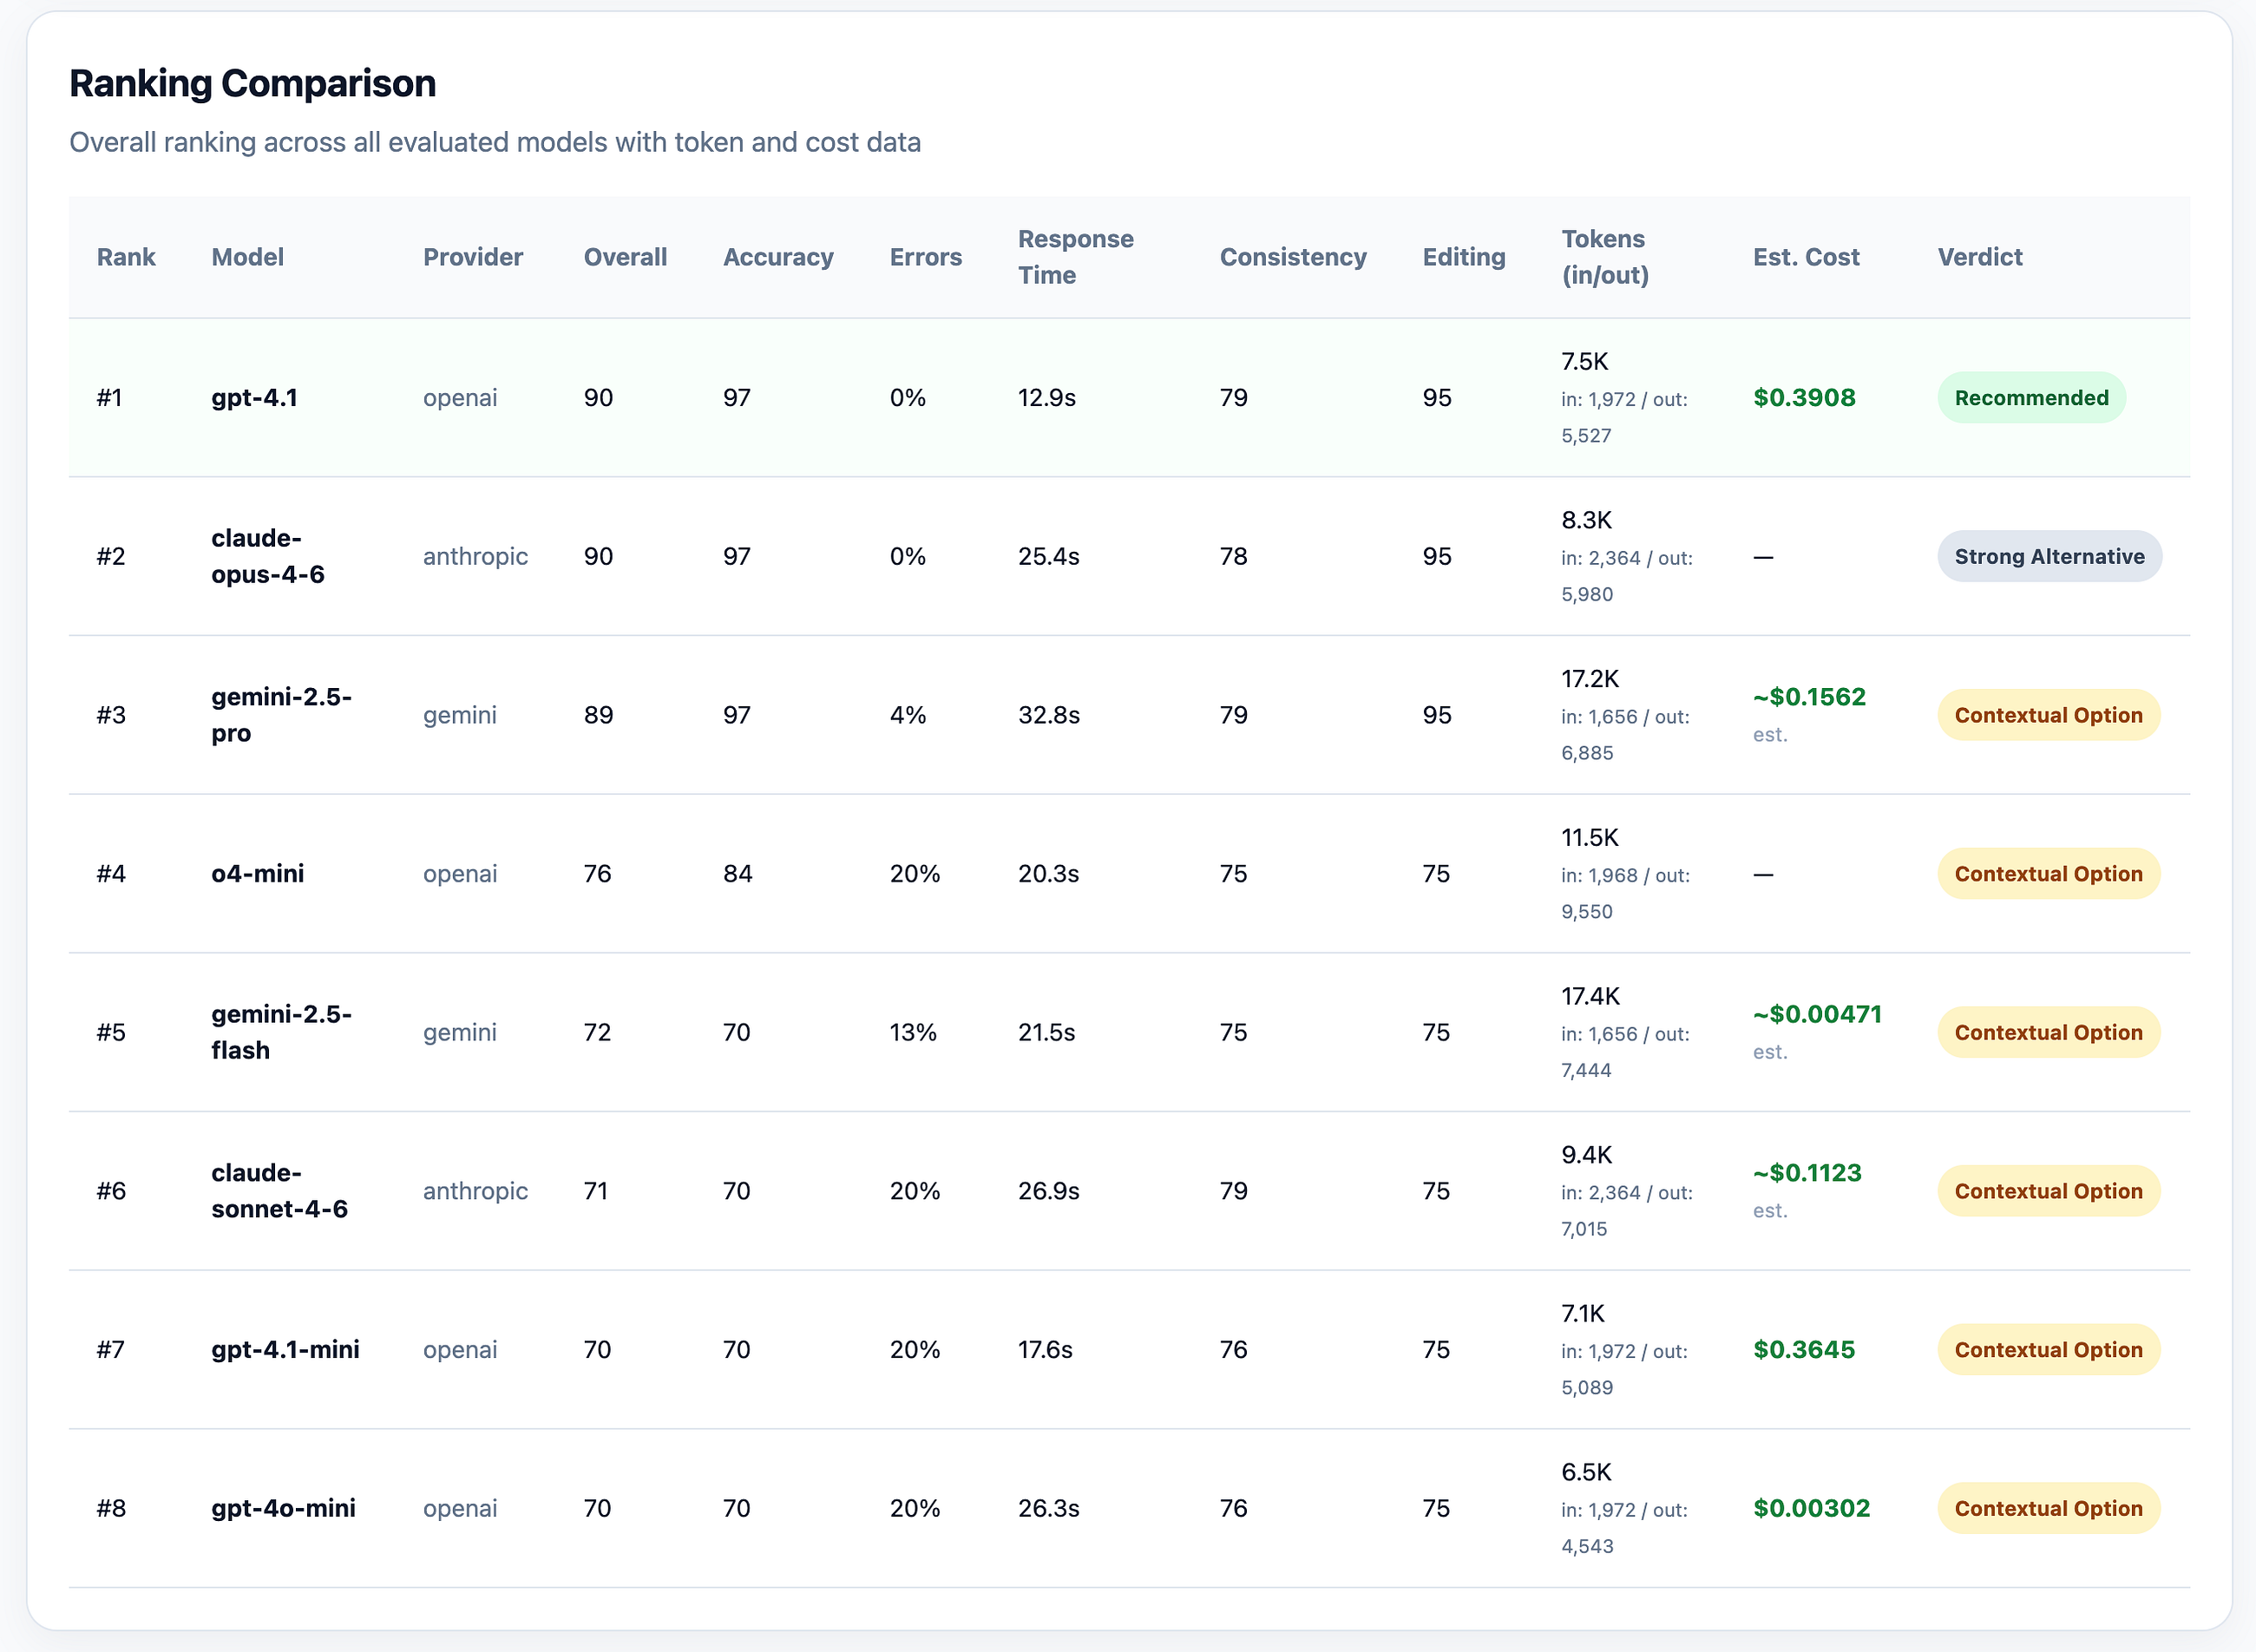Click the consistency score 78
This screenshot has height=1652, width=2256.
click(1234, 556)
